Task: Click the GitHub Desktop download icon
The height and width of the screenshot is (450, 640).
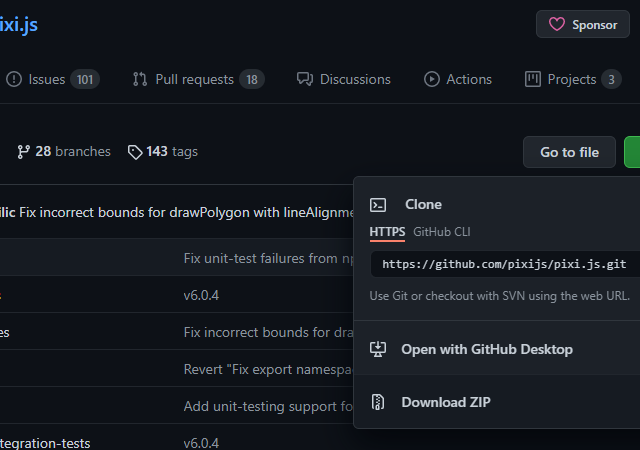Action: click(x=378, y=350)
